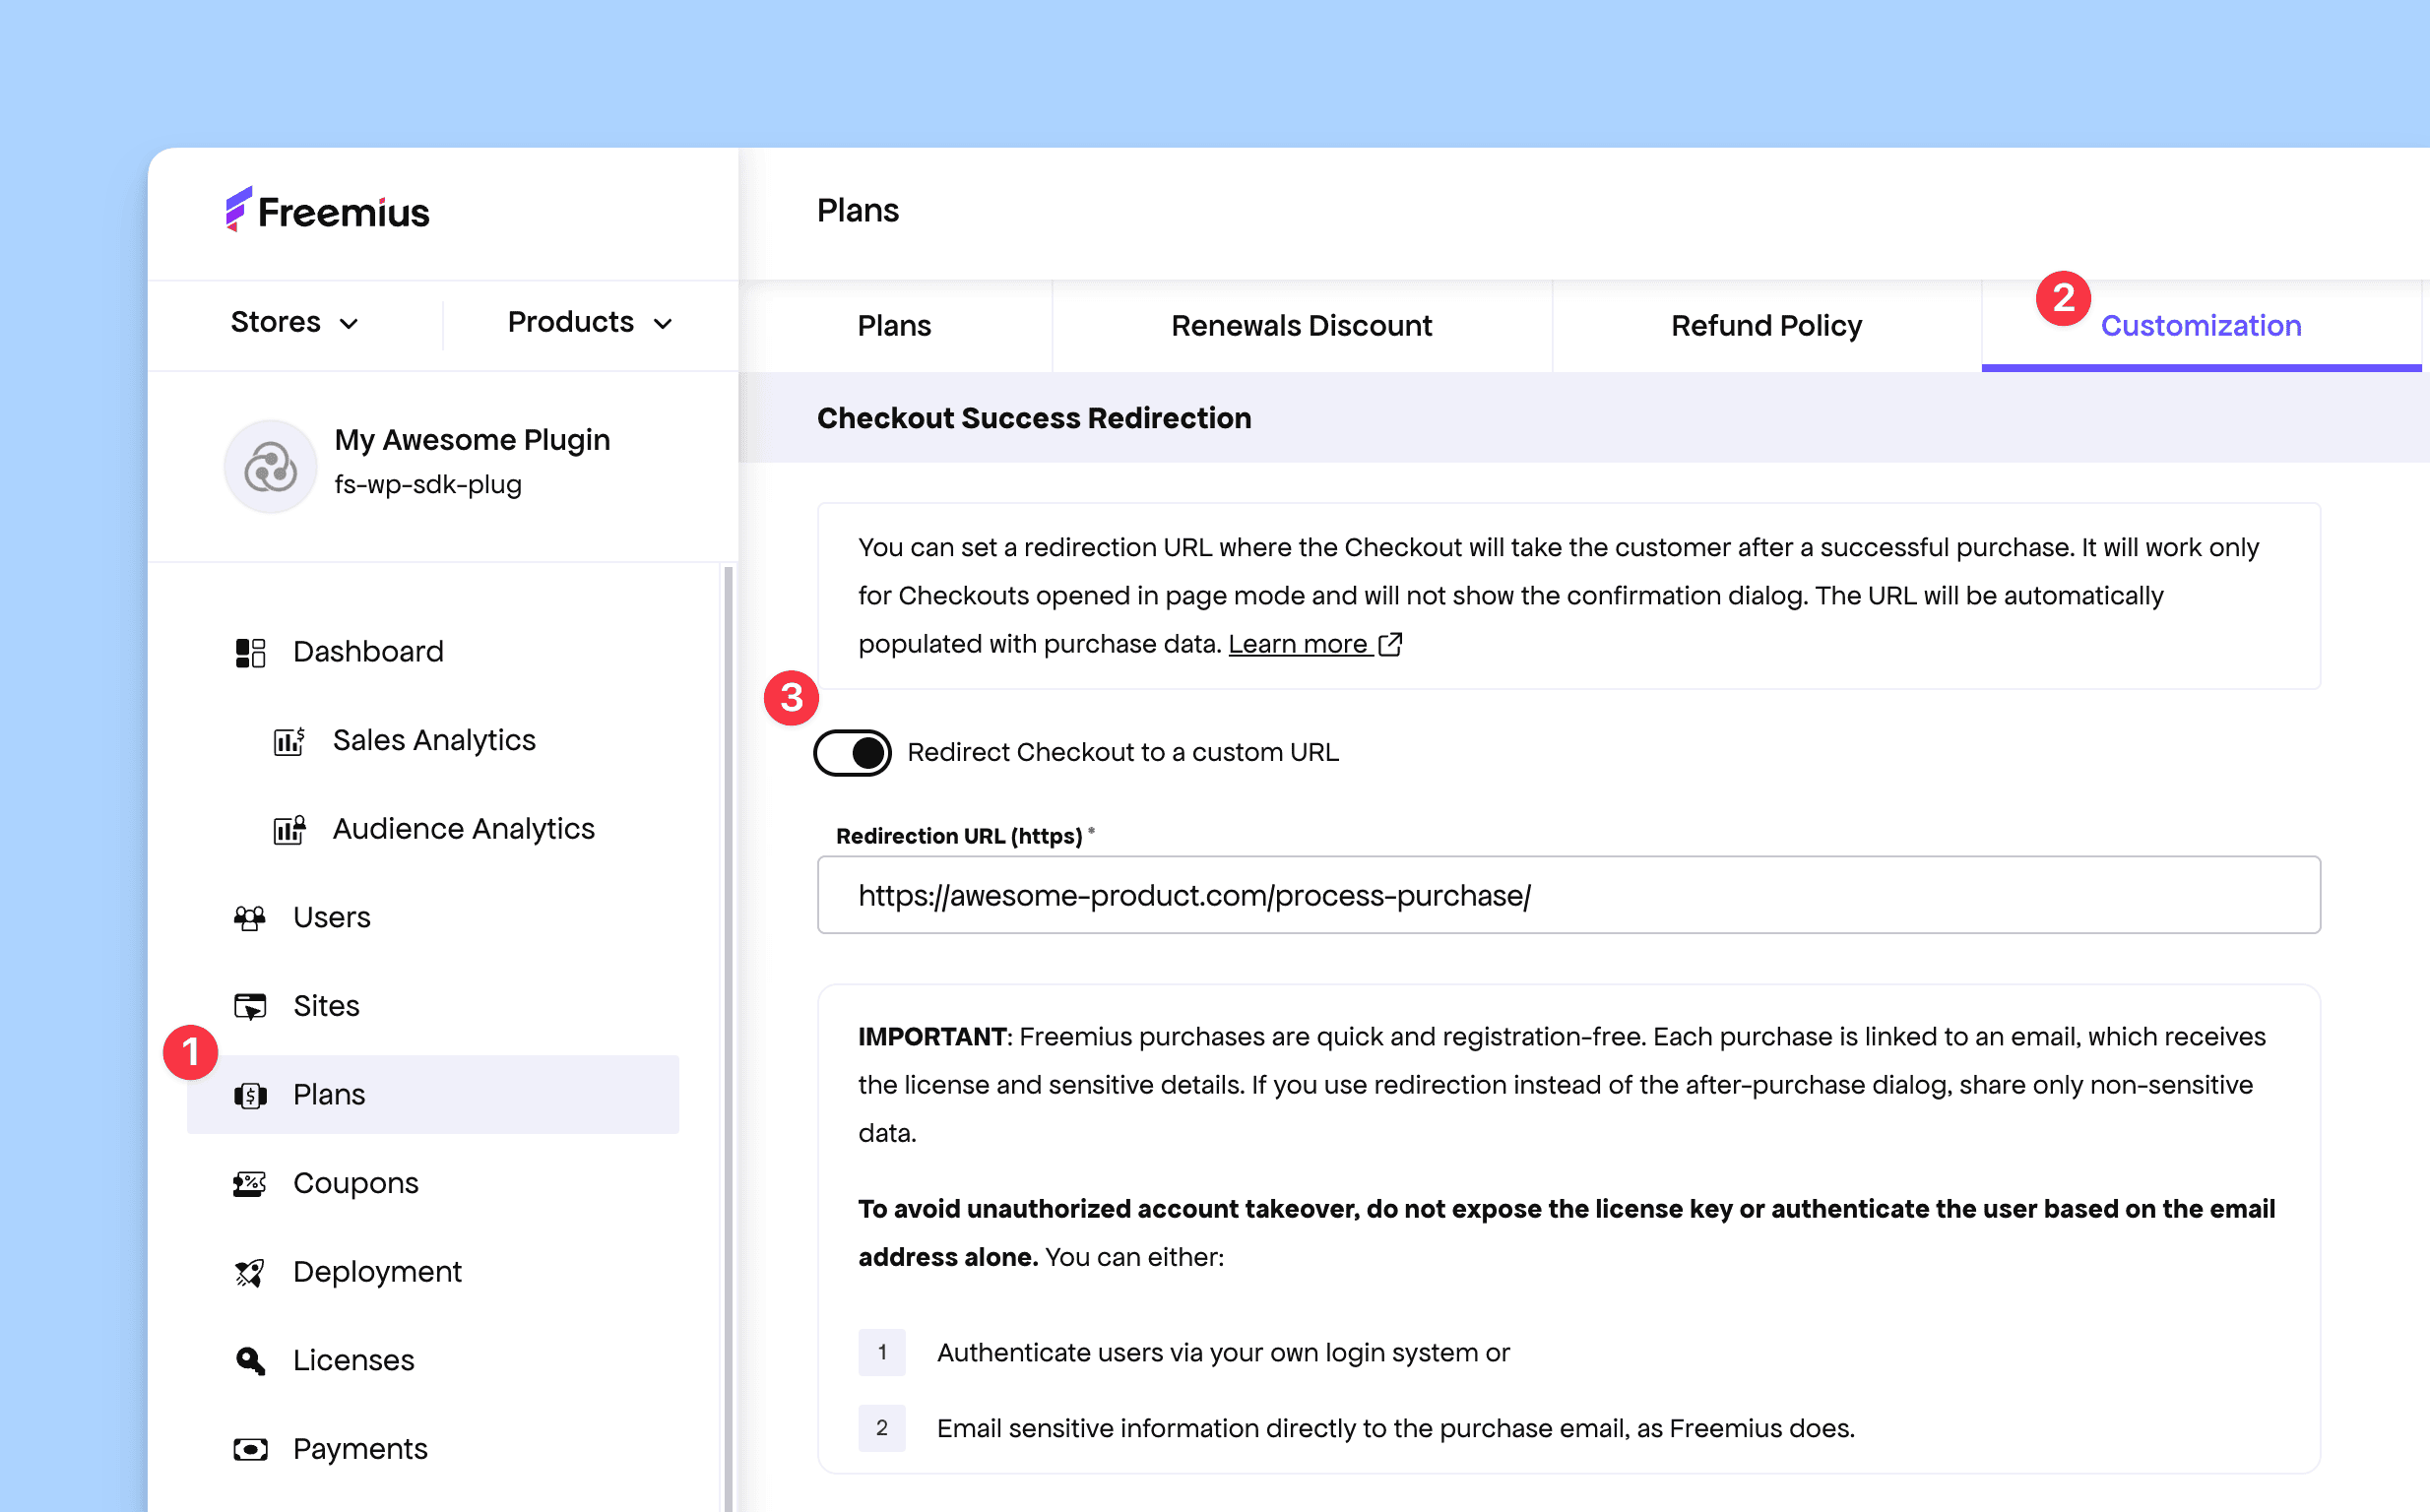Click the Coupons ticket icon
The width and height of the screenshot is (2430, 1512).
click(250, 1184)
